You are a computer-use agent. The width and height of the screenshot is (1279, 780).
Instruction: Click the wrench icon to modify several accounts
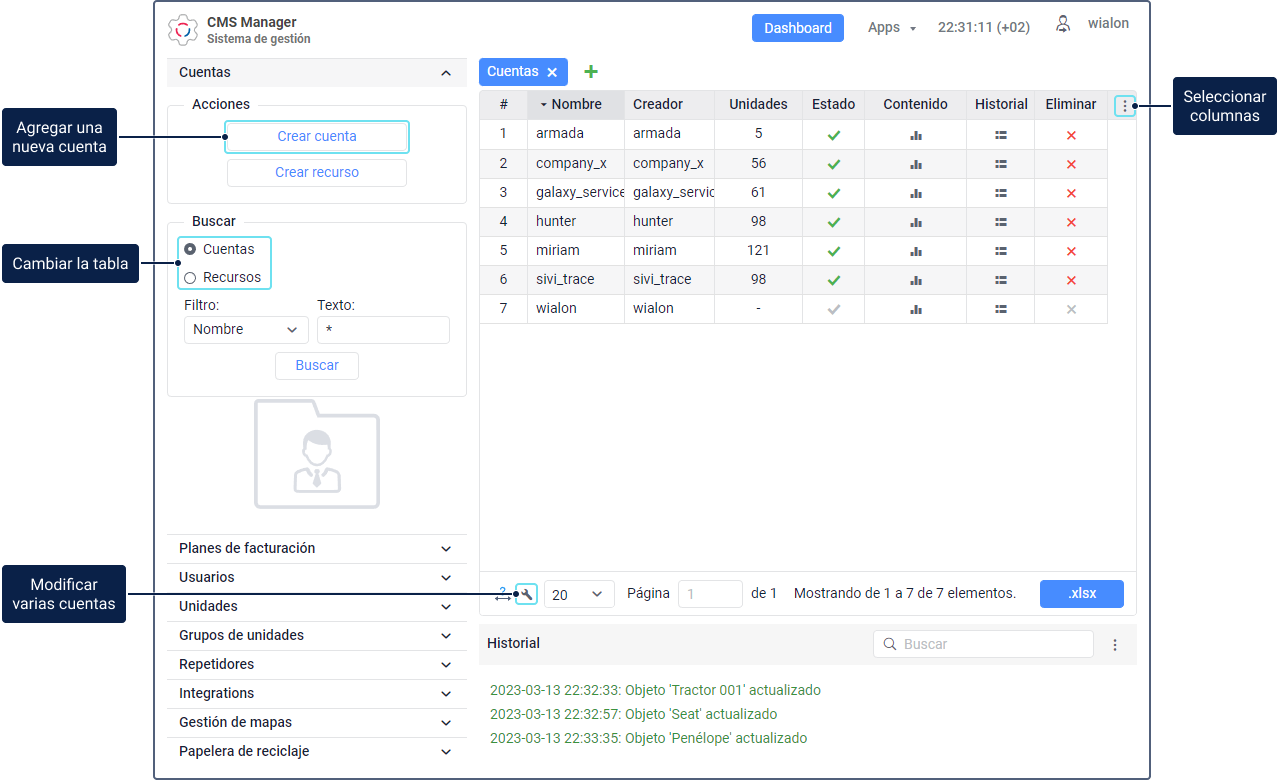pos(527,594)
